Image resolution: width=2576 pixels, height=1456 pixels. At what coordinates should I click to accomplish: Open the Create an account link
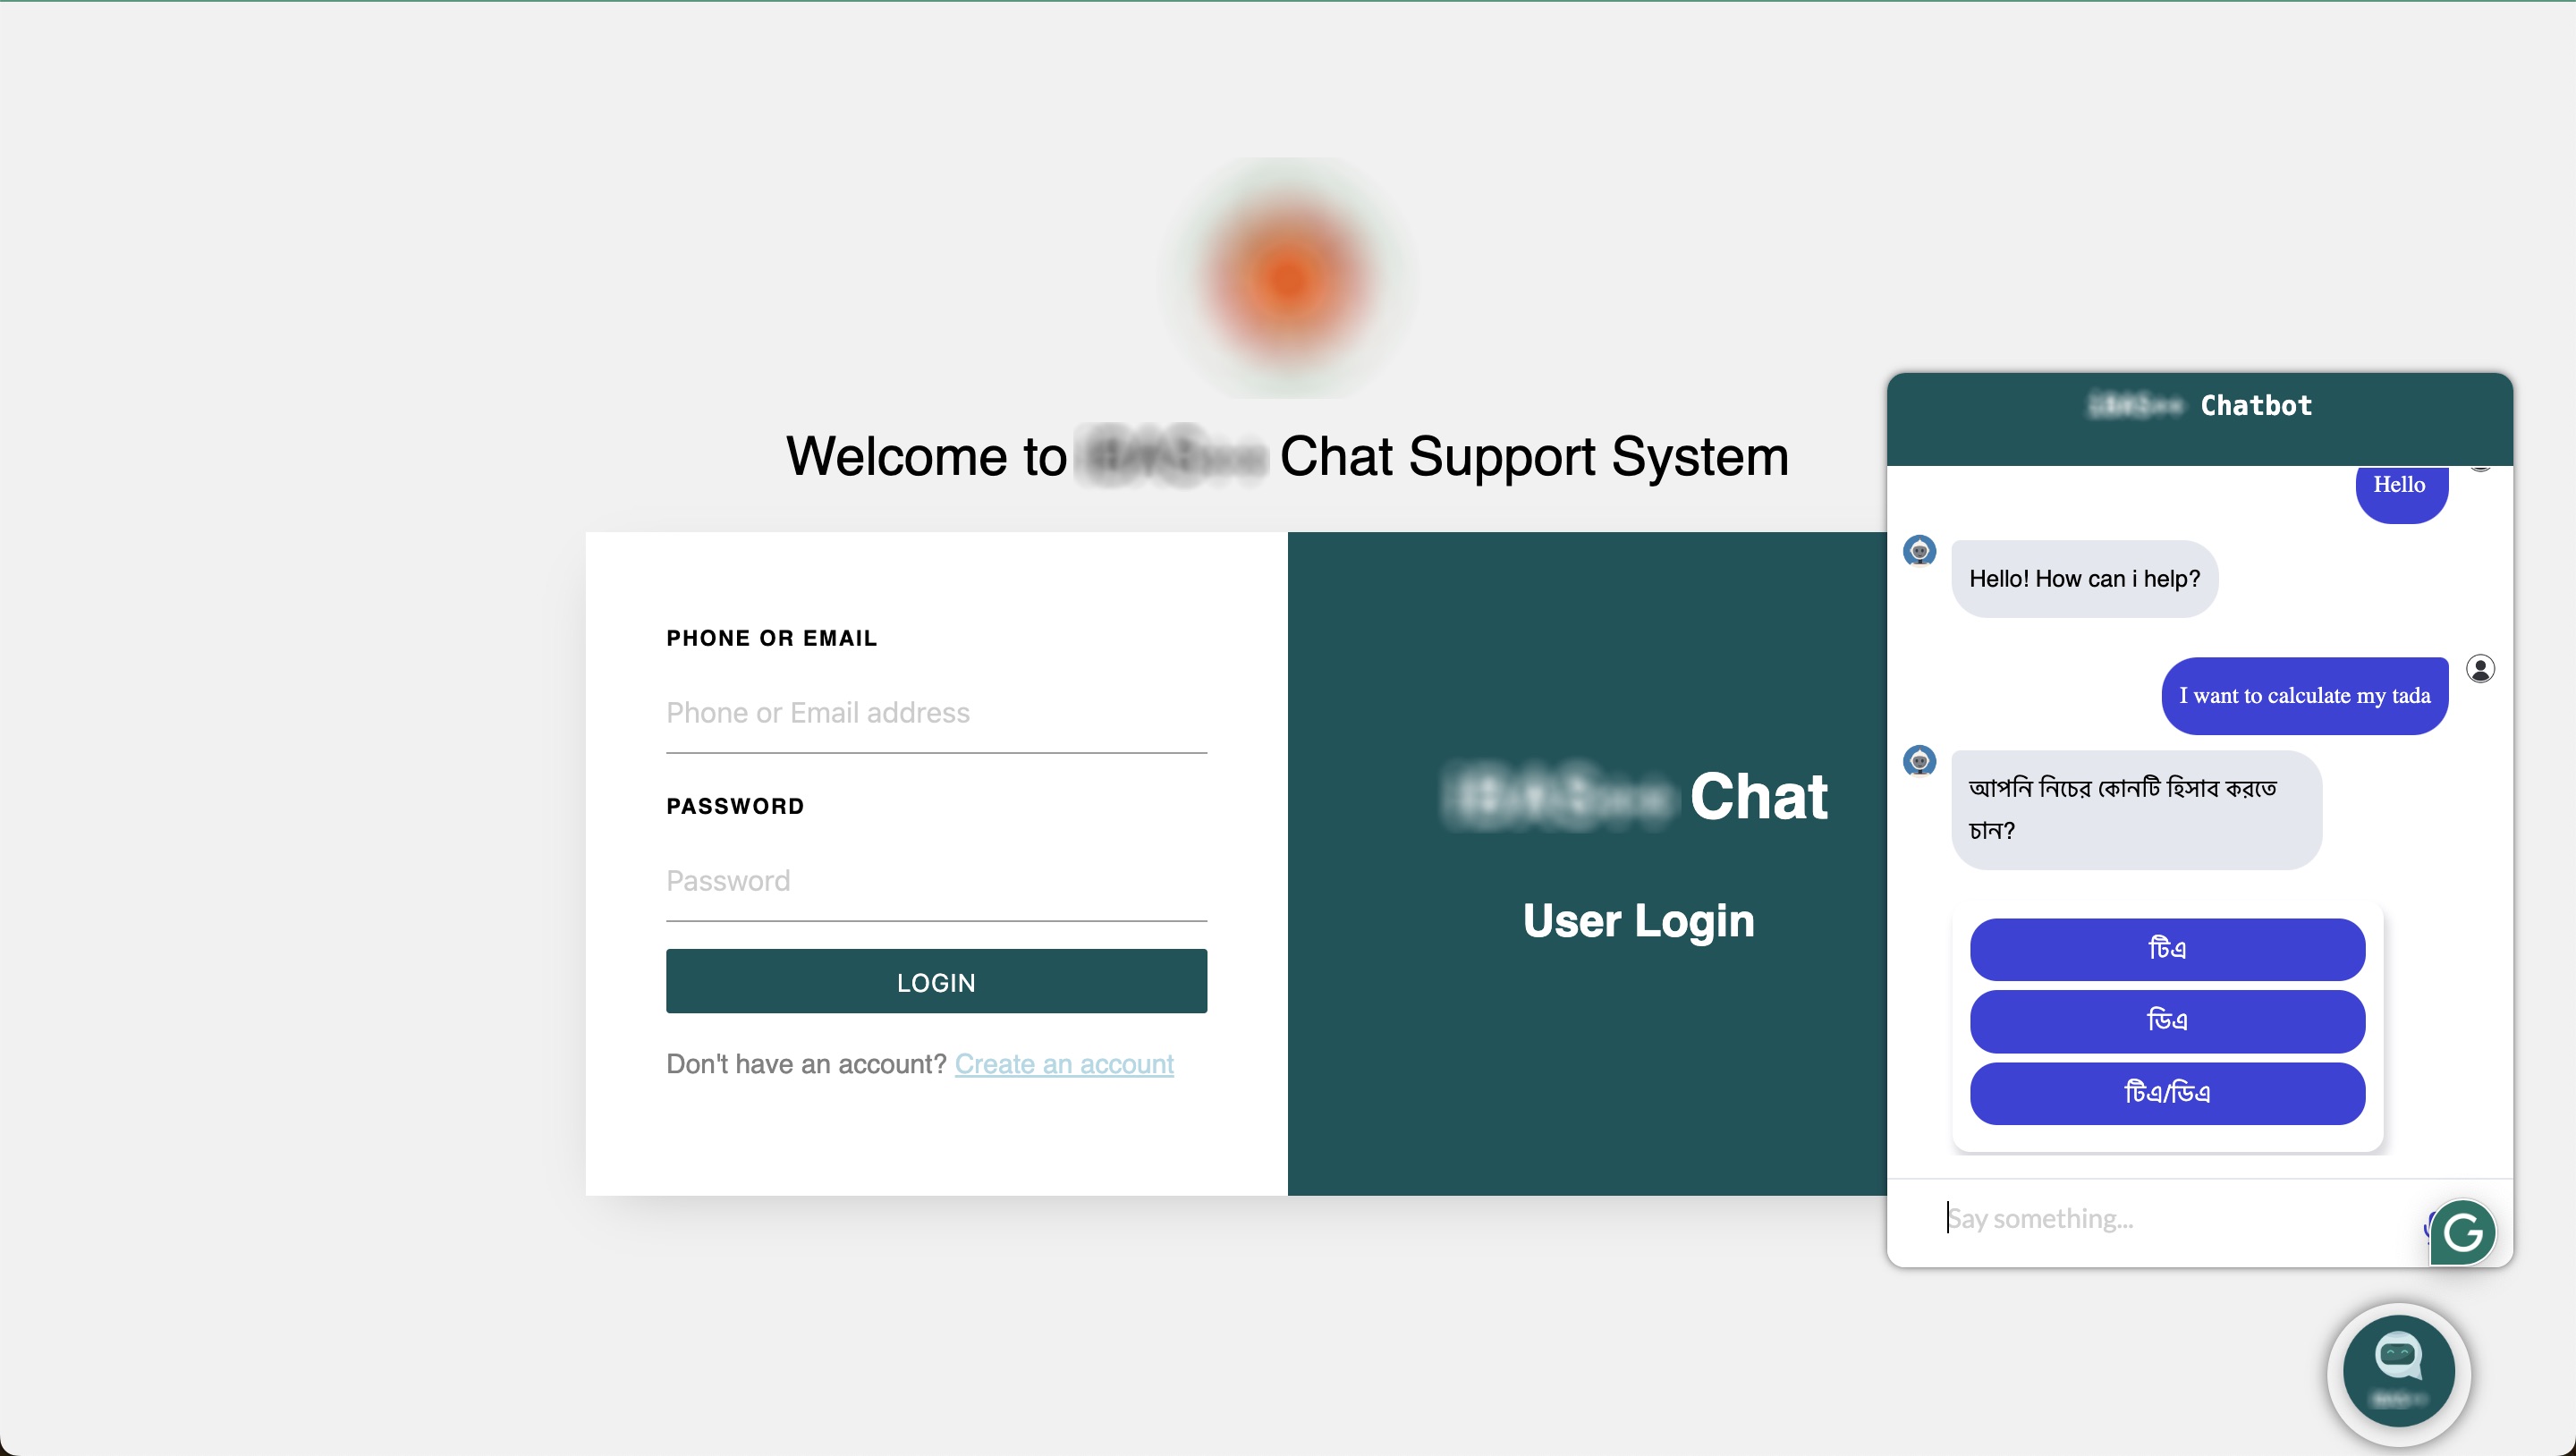tap(1064, 1064)
